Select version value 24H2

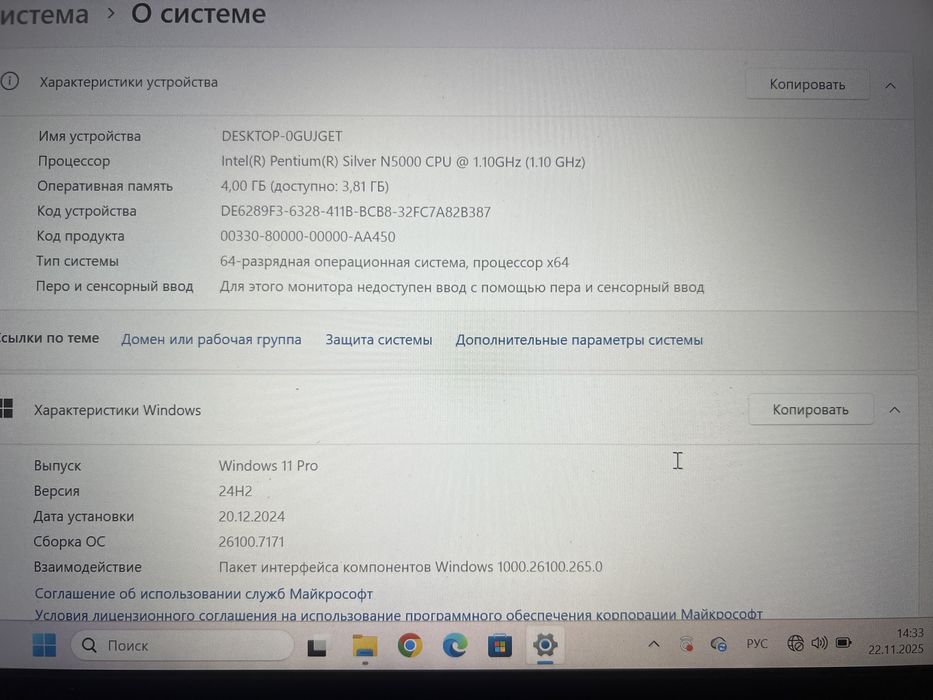(235, 491)
